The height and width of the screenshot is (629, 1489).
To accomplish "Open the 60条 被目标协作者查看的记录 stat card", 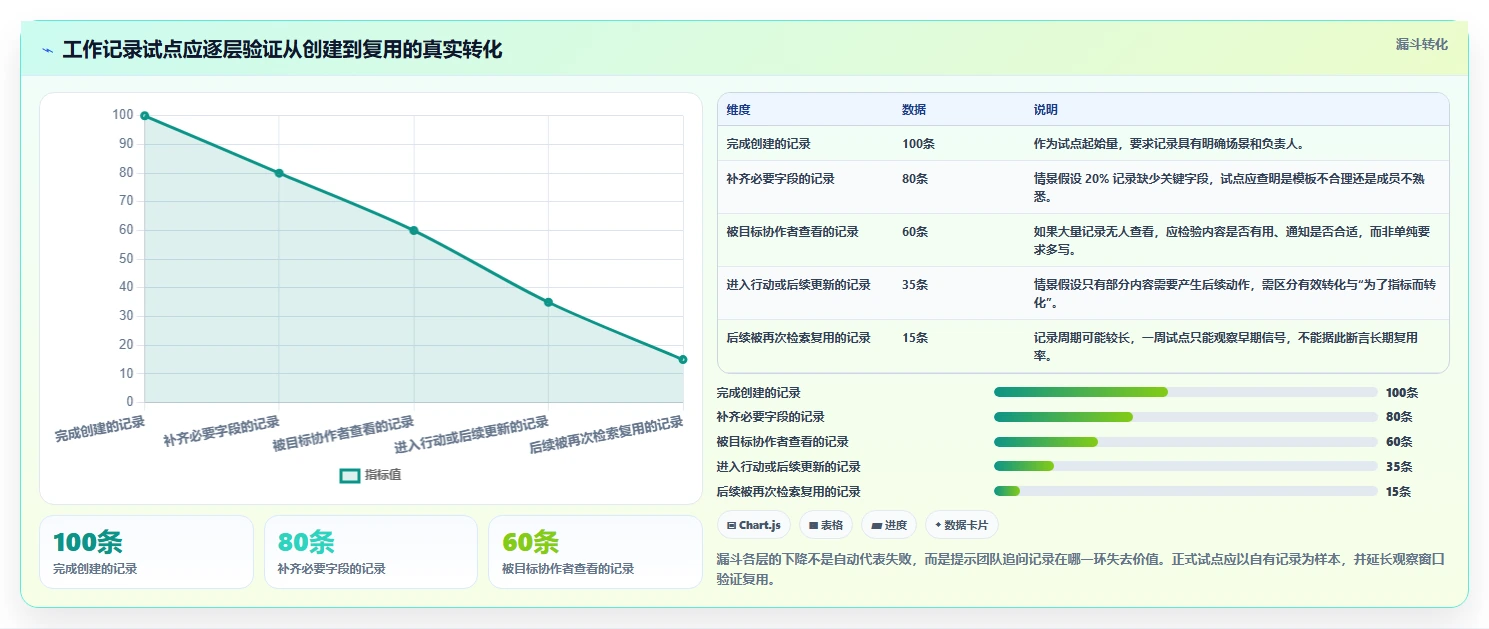I will pos(595,552).
